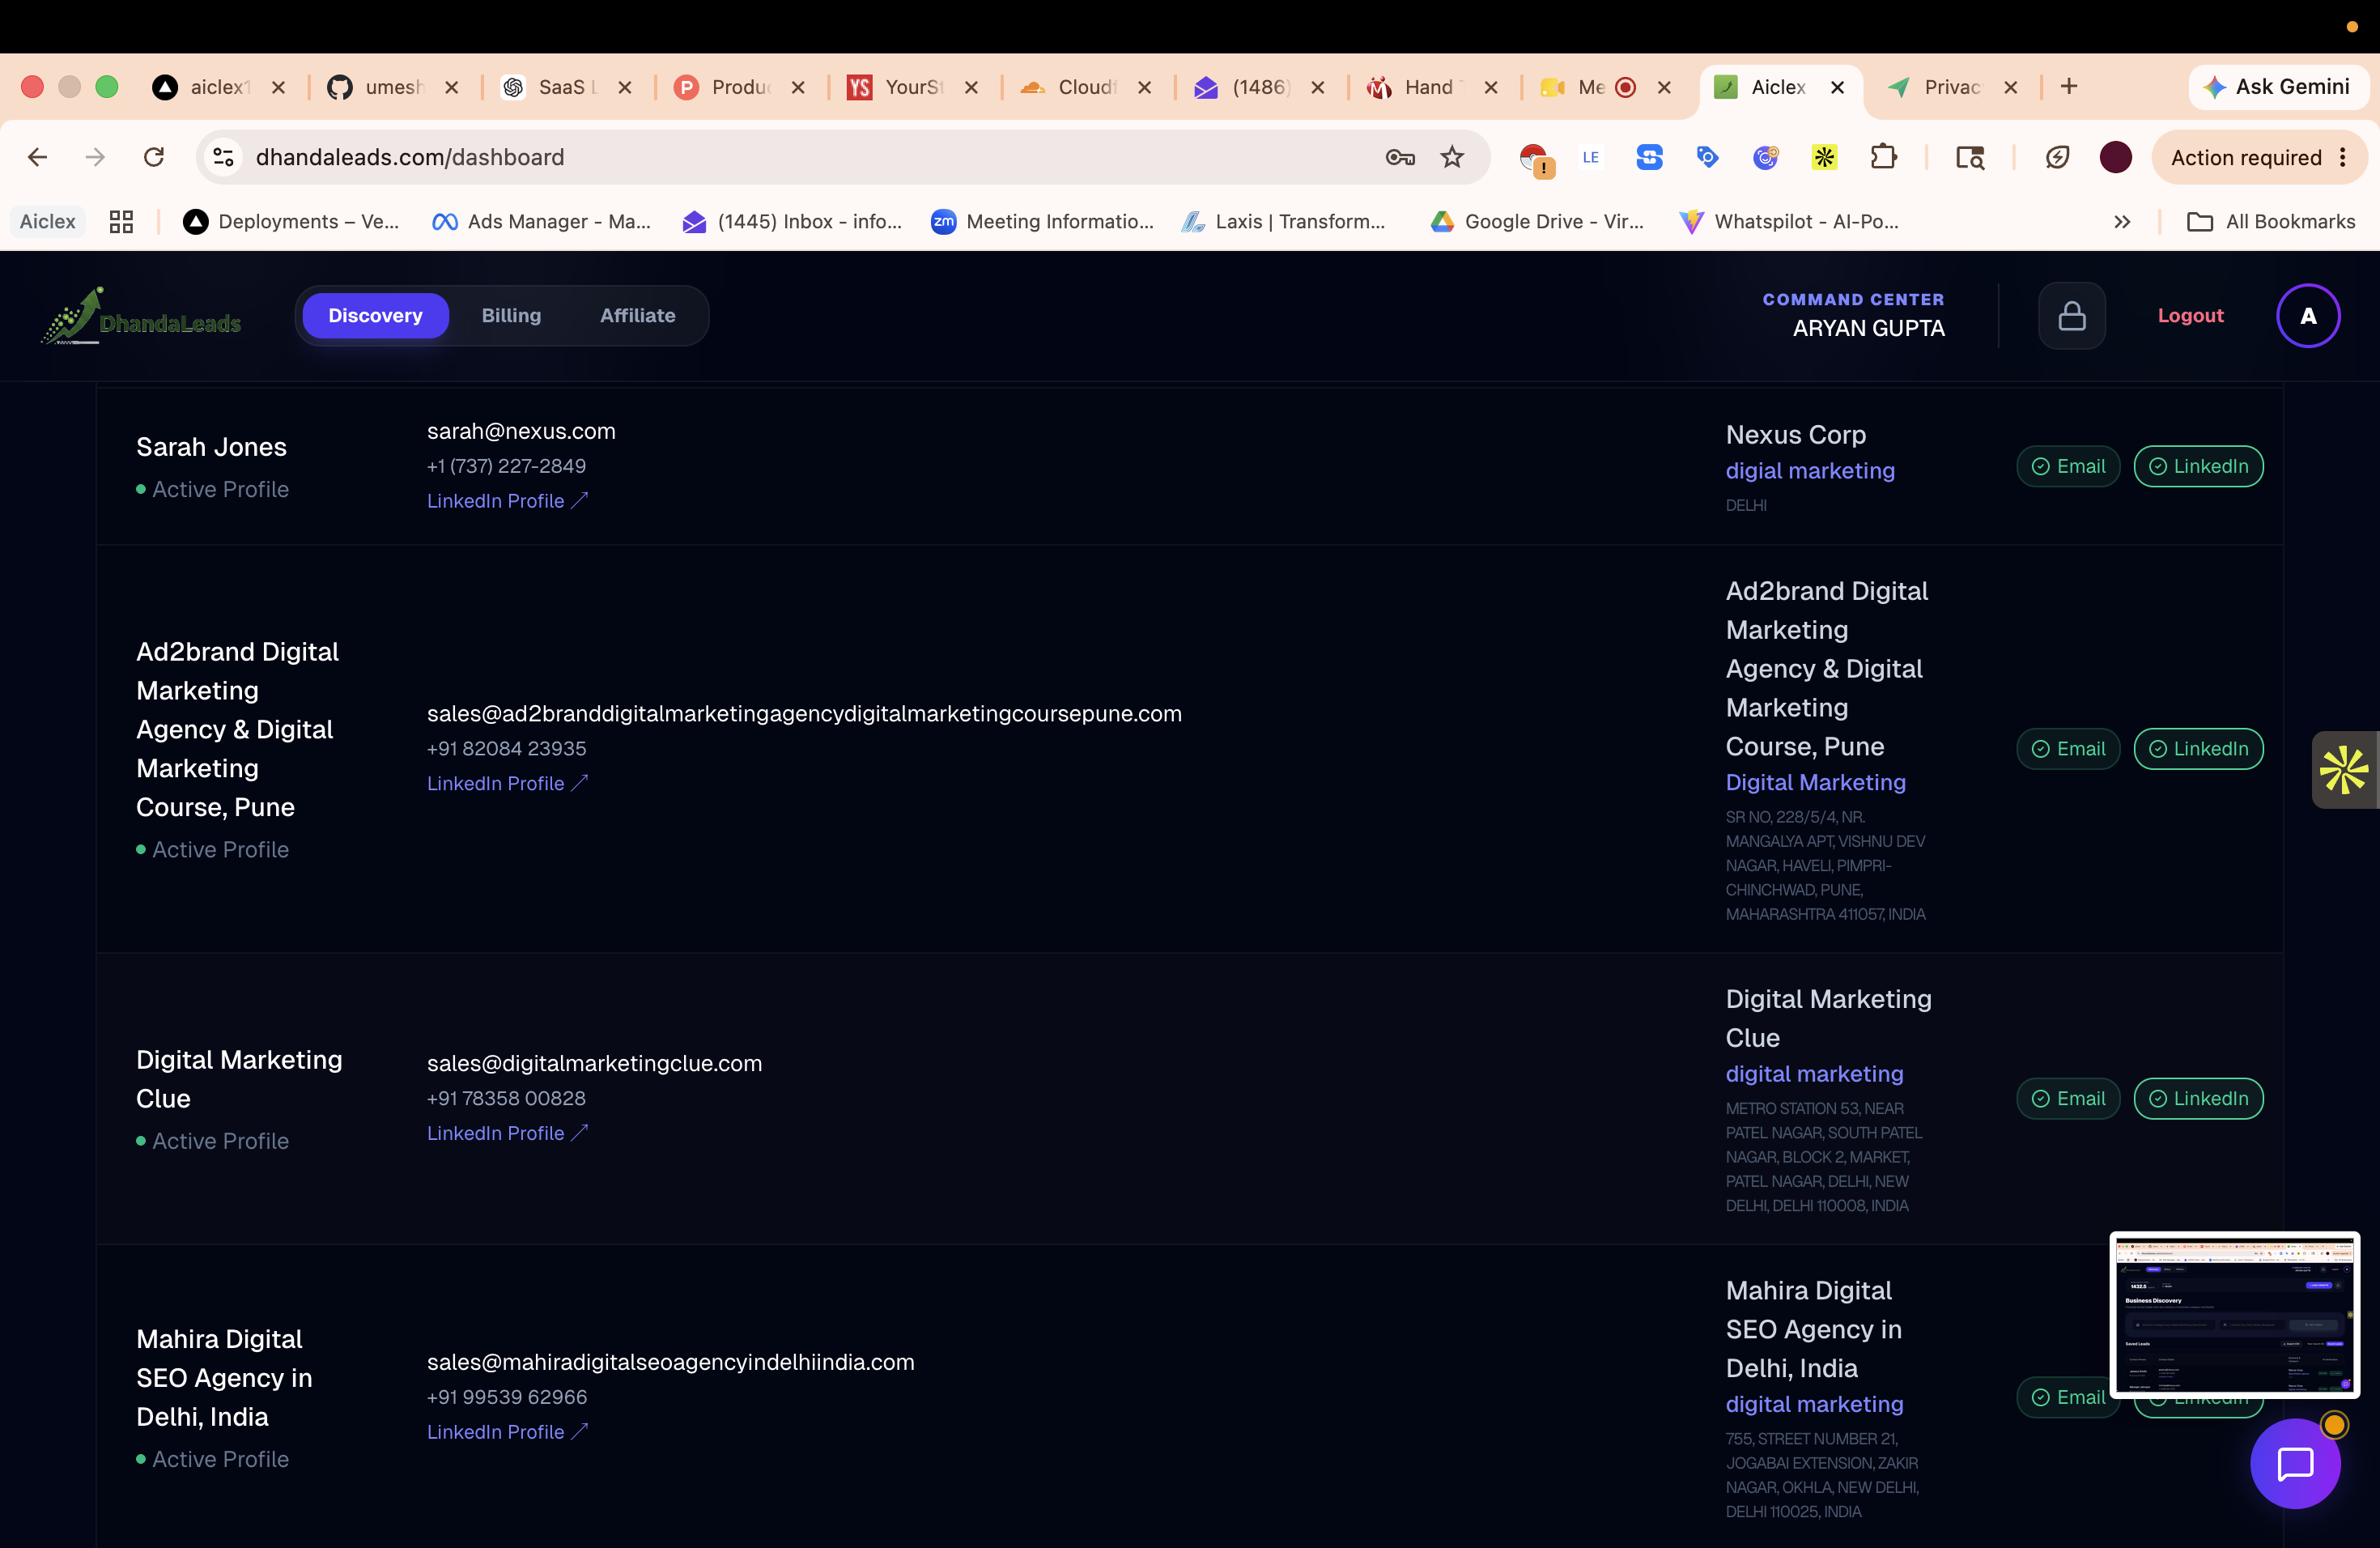Click the blue tag extension icon

[1708, 157]
